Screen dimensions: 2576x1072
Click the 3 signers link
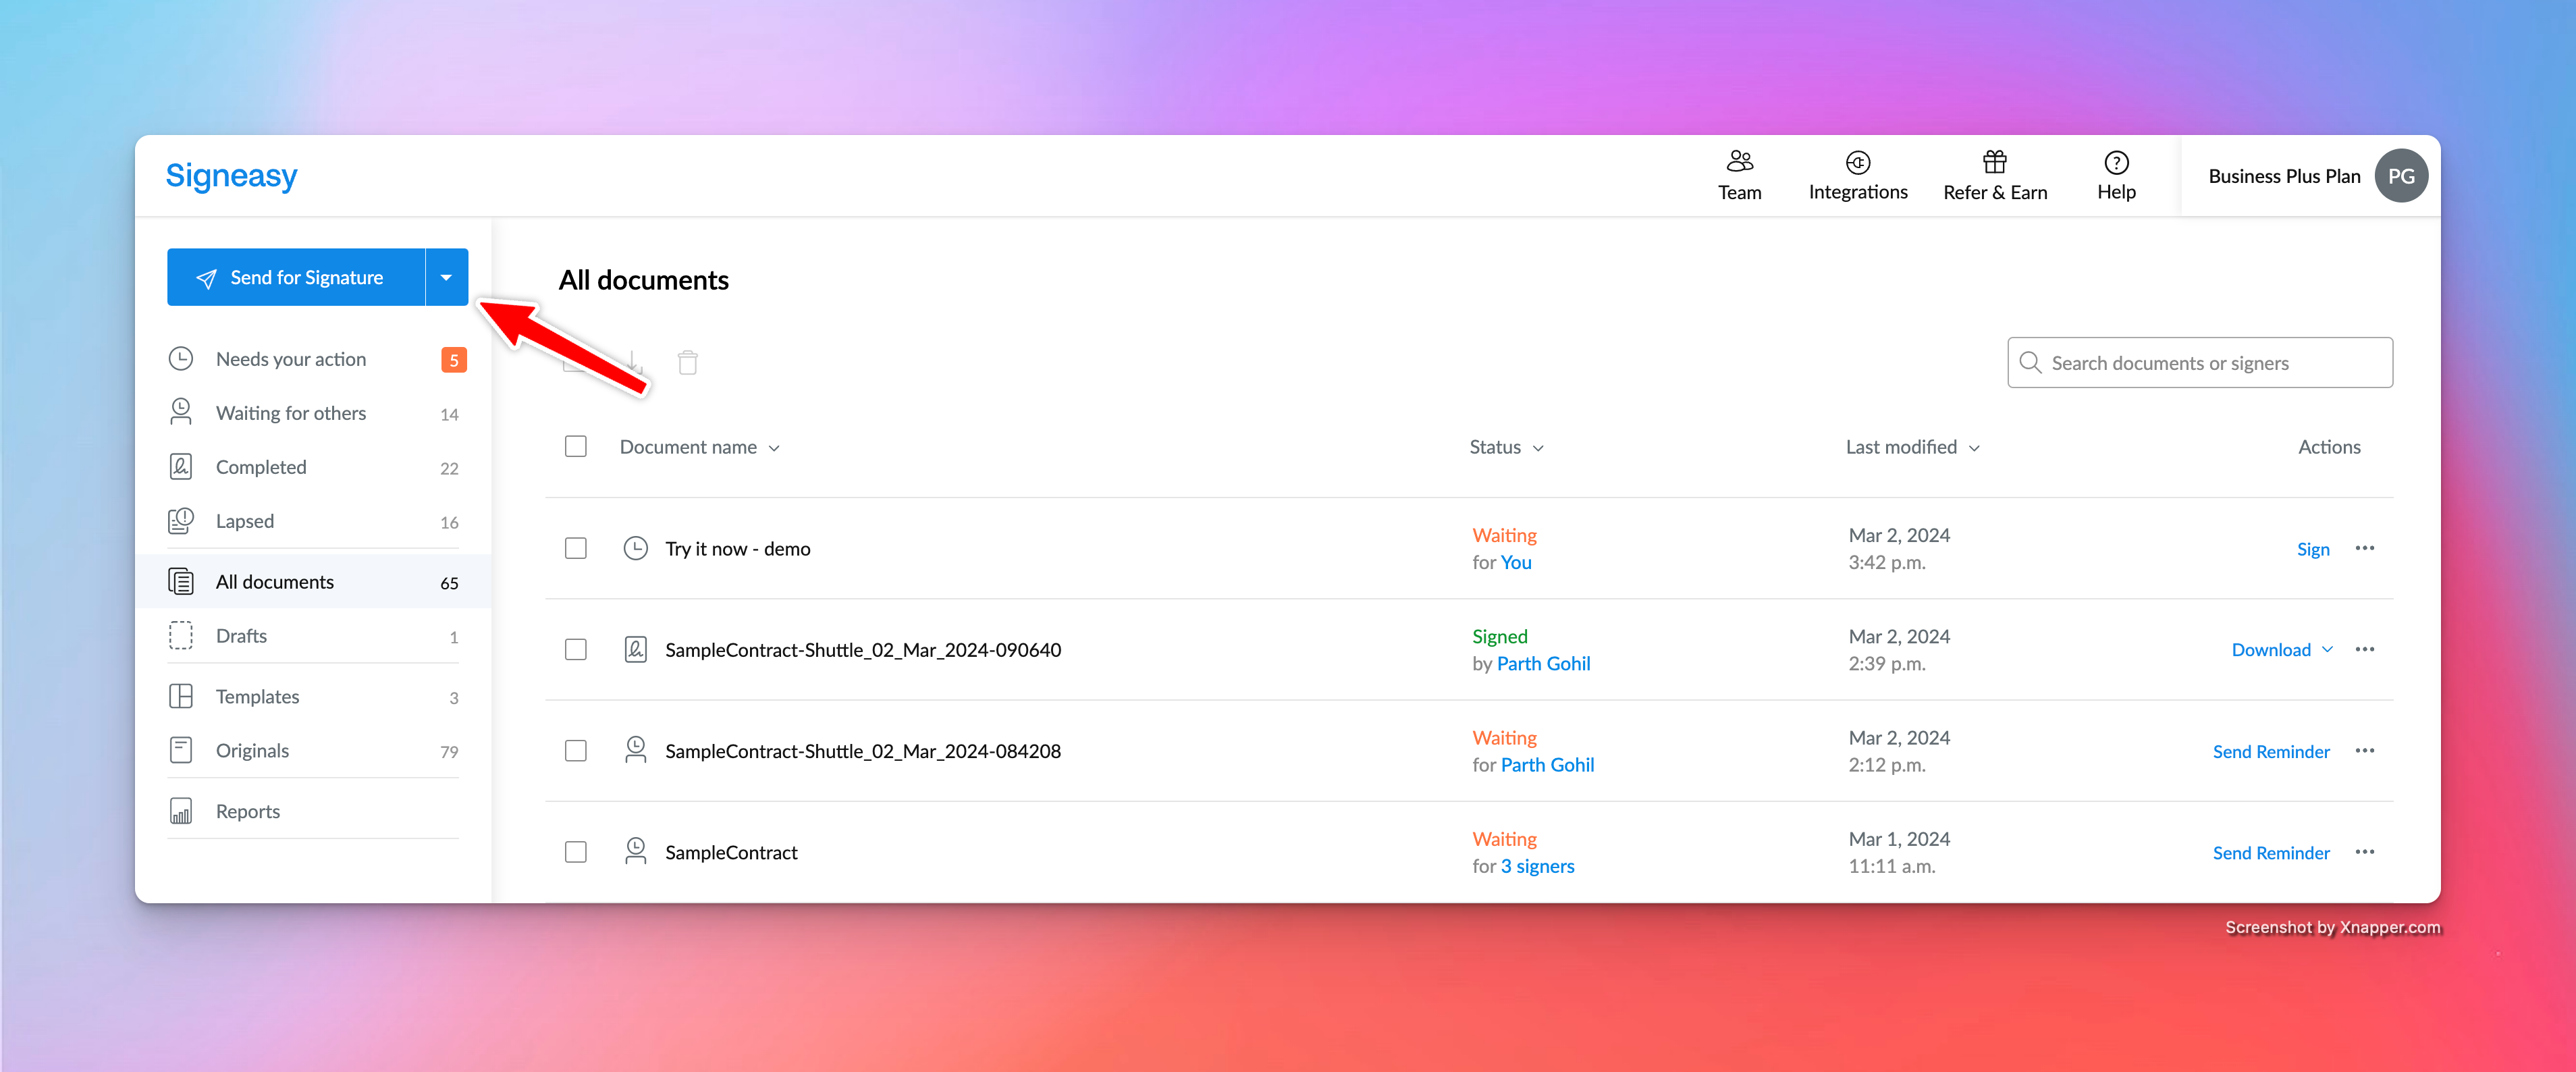click(1537, 866)
